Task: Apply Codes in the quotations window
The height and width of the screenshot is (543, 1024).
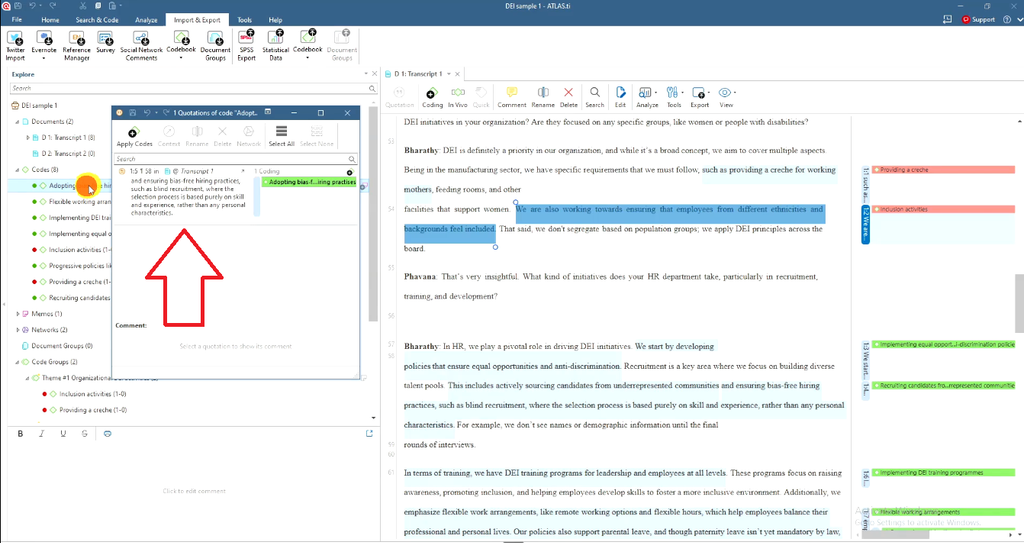Action: click(134, 137)
